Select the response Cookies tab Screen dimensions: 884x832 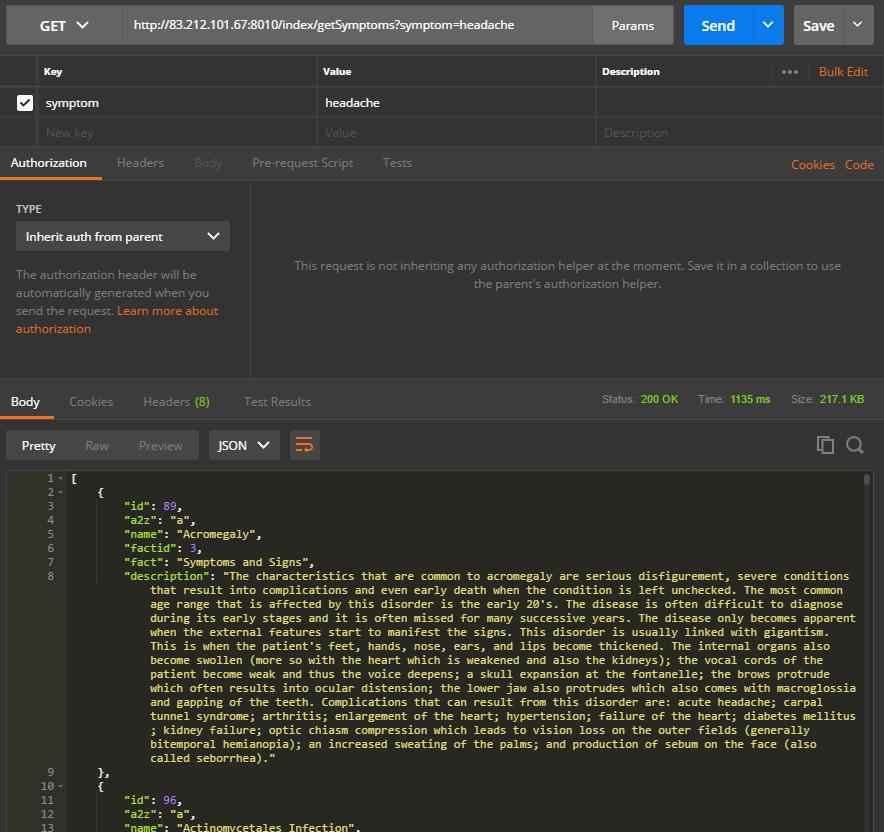point(91,402)
